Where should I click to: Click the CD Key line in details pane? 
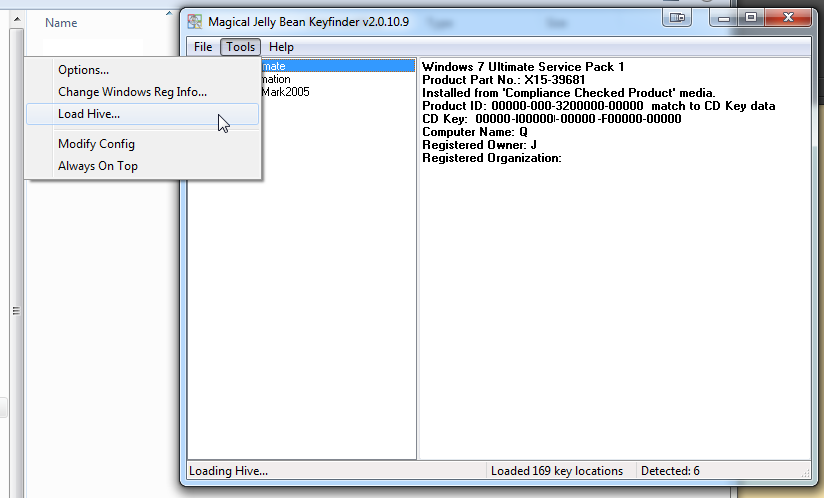(552, 119)
